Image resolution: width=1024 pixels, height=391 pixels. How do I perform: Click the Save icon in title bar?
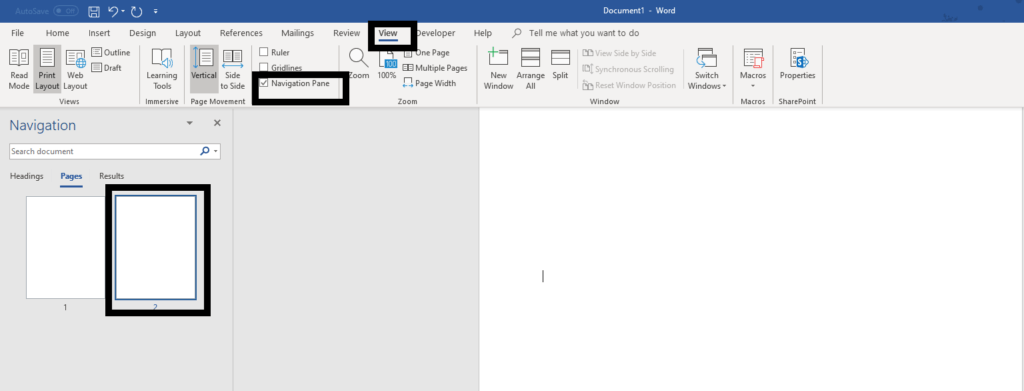pyautogui.click(x=93, y=11)
